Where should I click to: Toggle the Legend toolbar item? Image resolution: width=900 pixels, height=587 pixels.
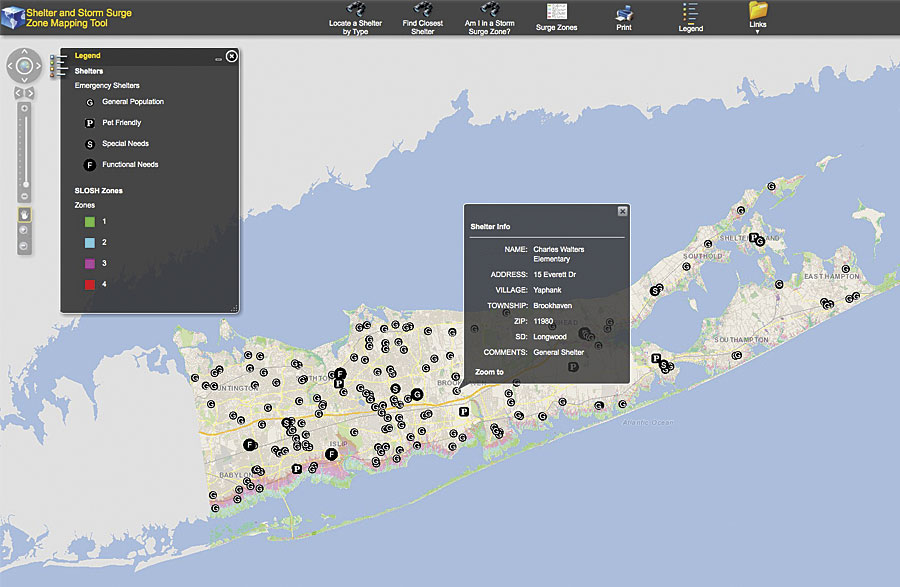tap(690, 17)
